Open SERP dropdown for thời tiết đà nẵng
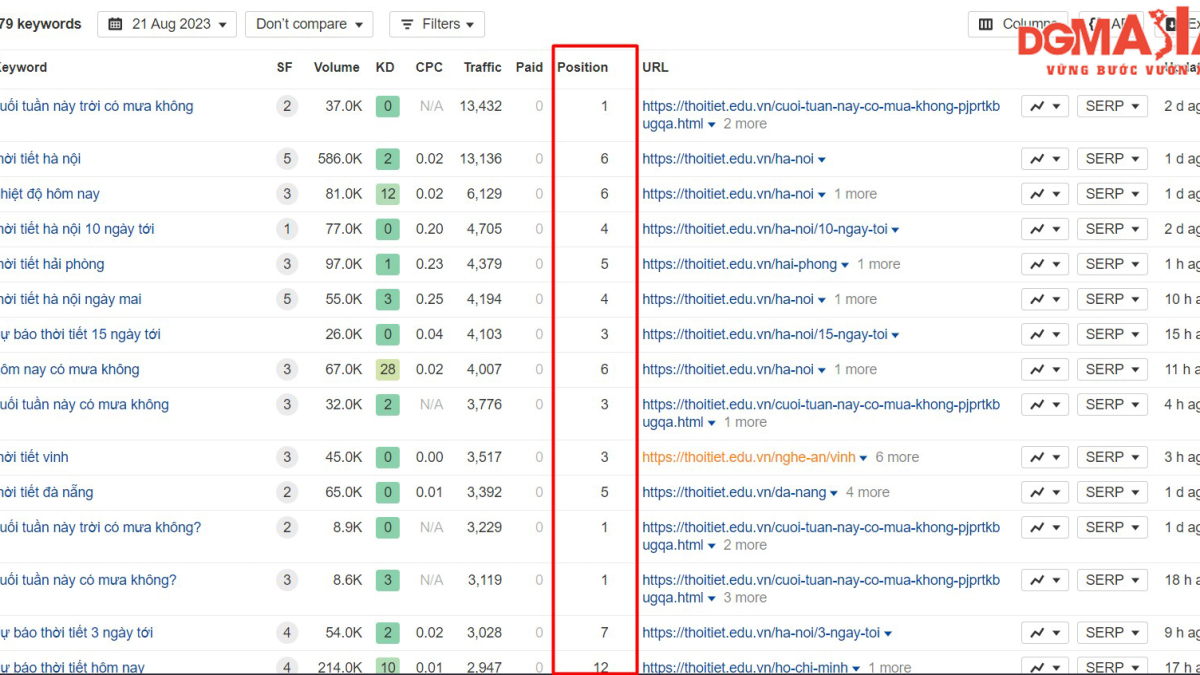 coord(1112,492)
